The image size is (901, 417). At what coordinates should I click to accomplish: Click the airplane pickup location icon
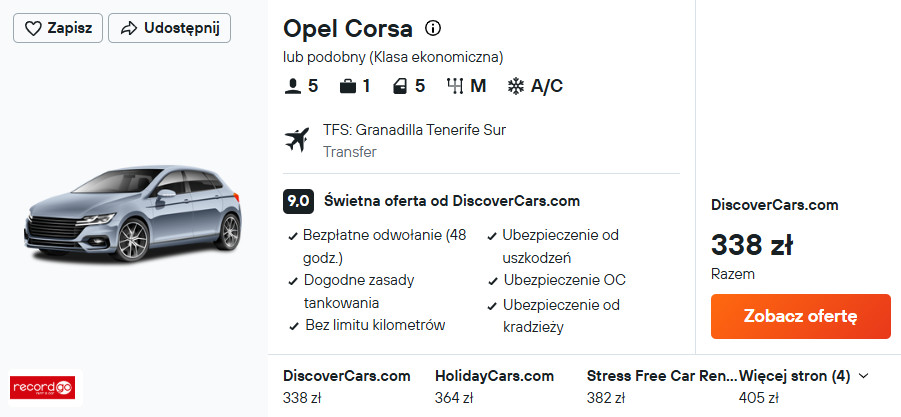pyautogui.click(x=297, y=140)
